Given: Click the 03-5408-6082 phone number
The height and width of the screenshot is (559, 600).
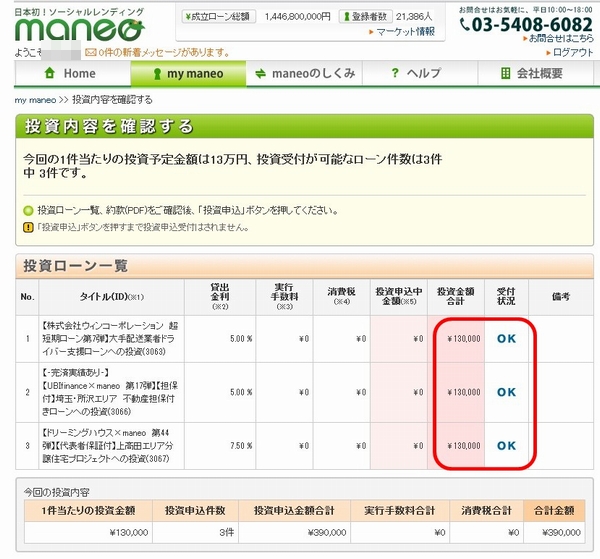Looking at the screenshot, I should click(x=532, y=25).
